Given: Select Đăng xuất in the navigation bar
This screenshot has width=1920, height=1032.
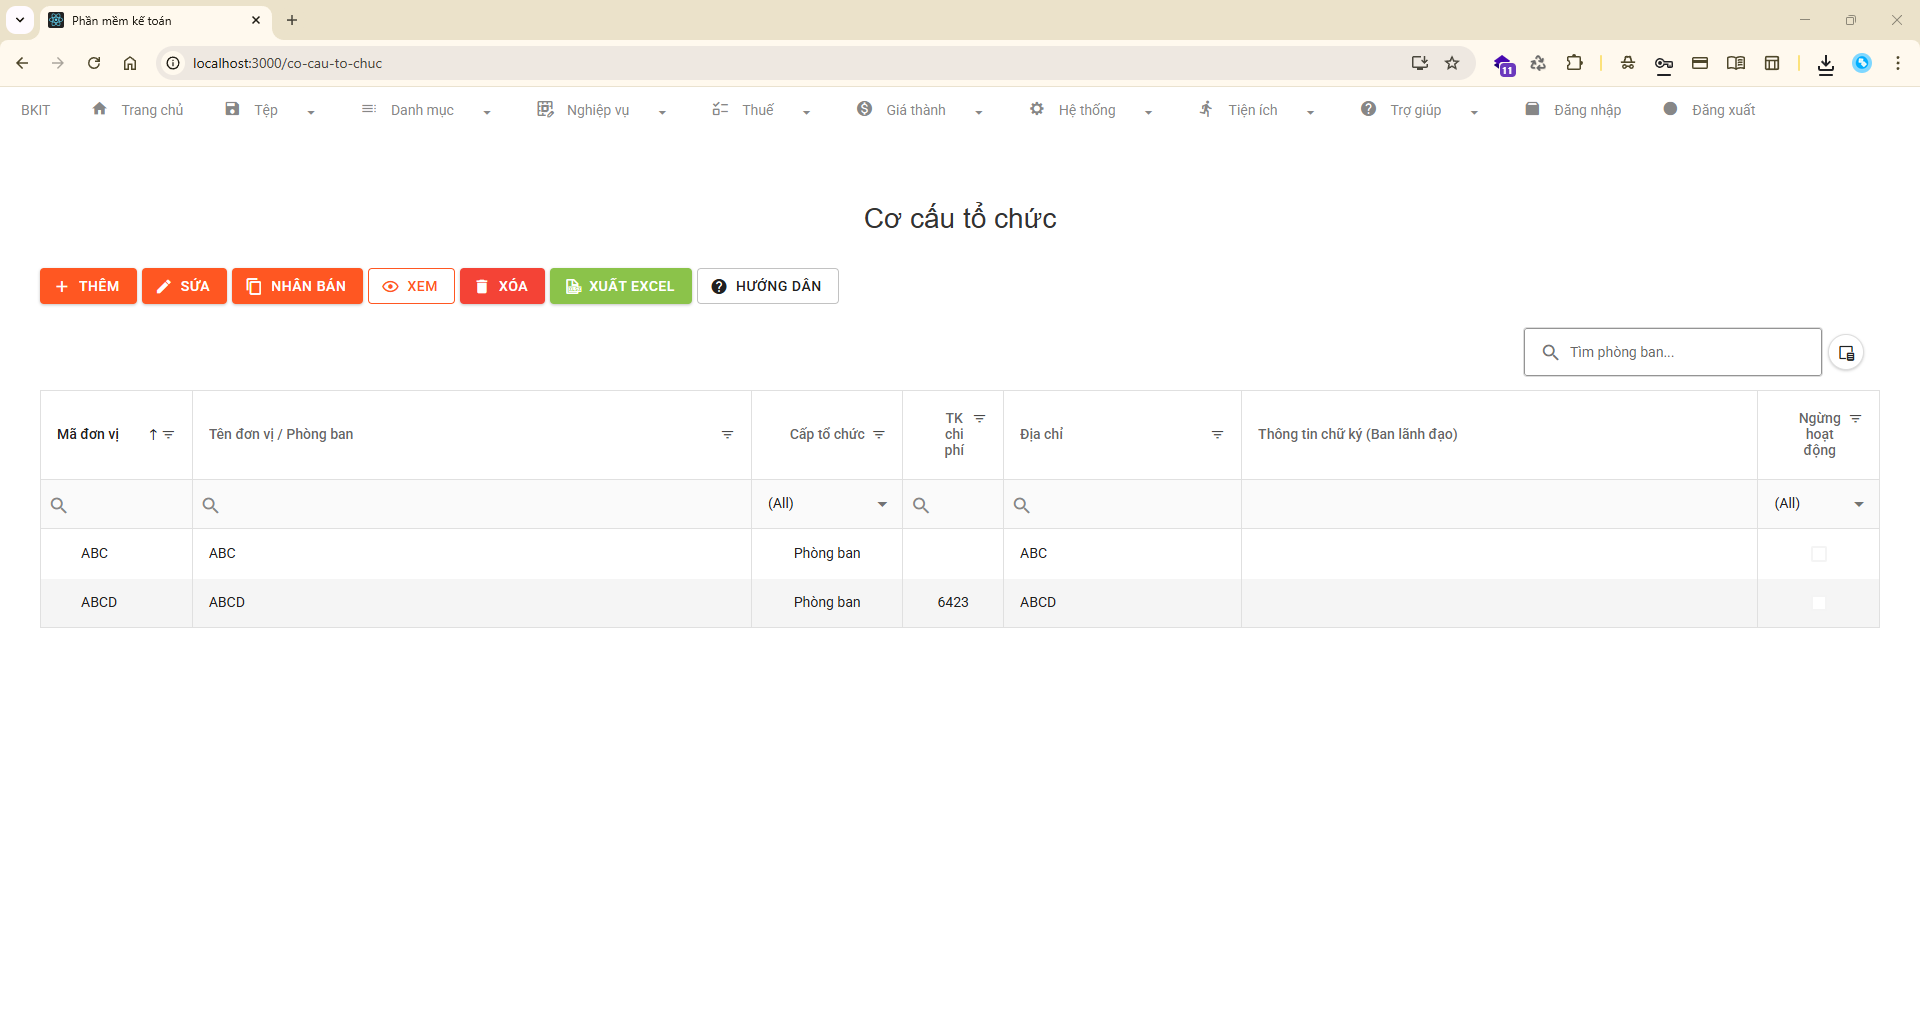Looking at the screenshot, I should pos(1709,110).
